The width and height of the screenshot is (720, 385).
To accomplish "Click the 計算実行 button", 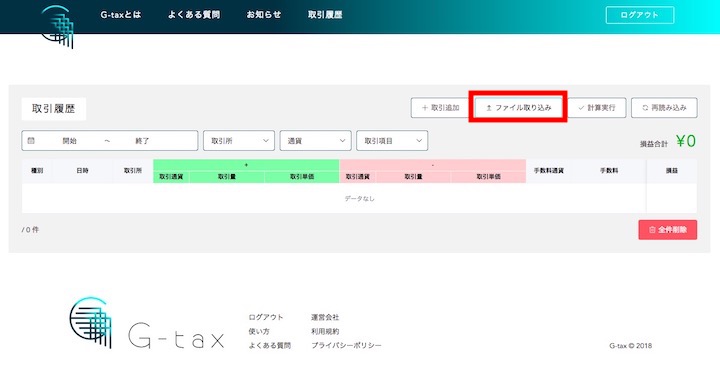I will click(596, 108).
